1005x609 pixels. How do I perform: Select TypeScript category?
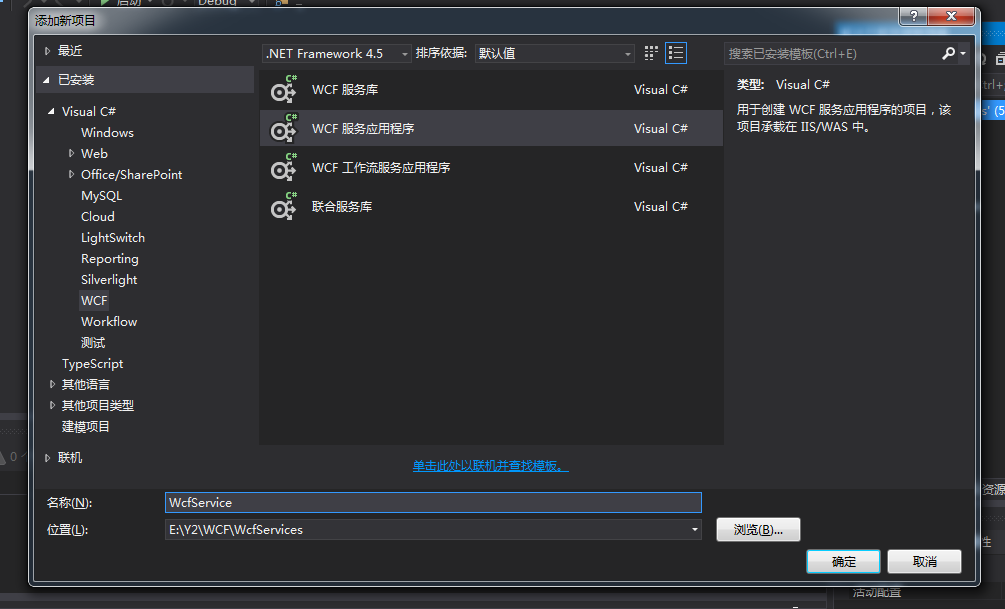[x=92, y=363]
